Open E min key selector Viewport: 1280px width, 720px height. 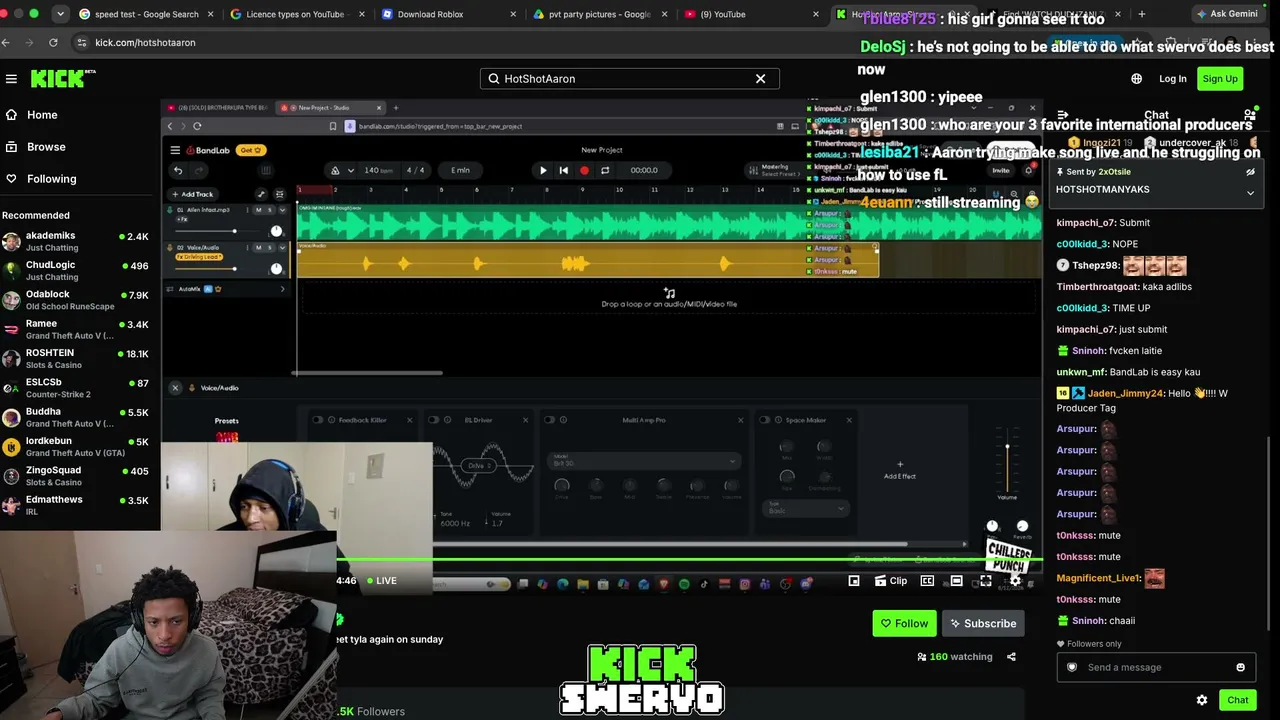(460, 170)
